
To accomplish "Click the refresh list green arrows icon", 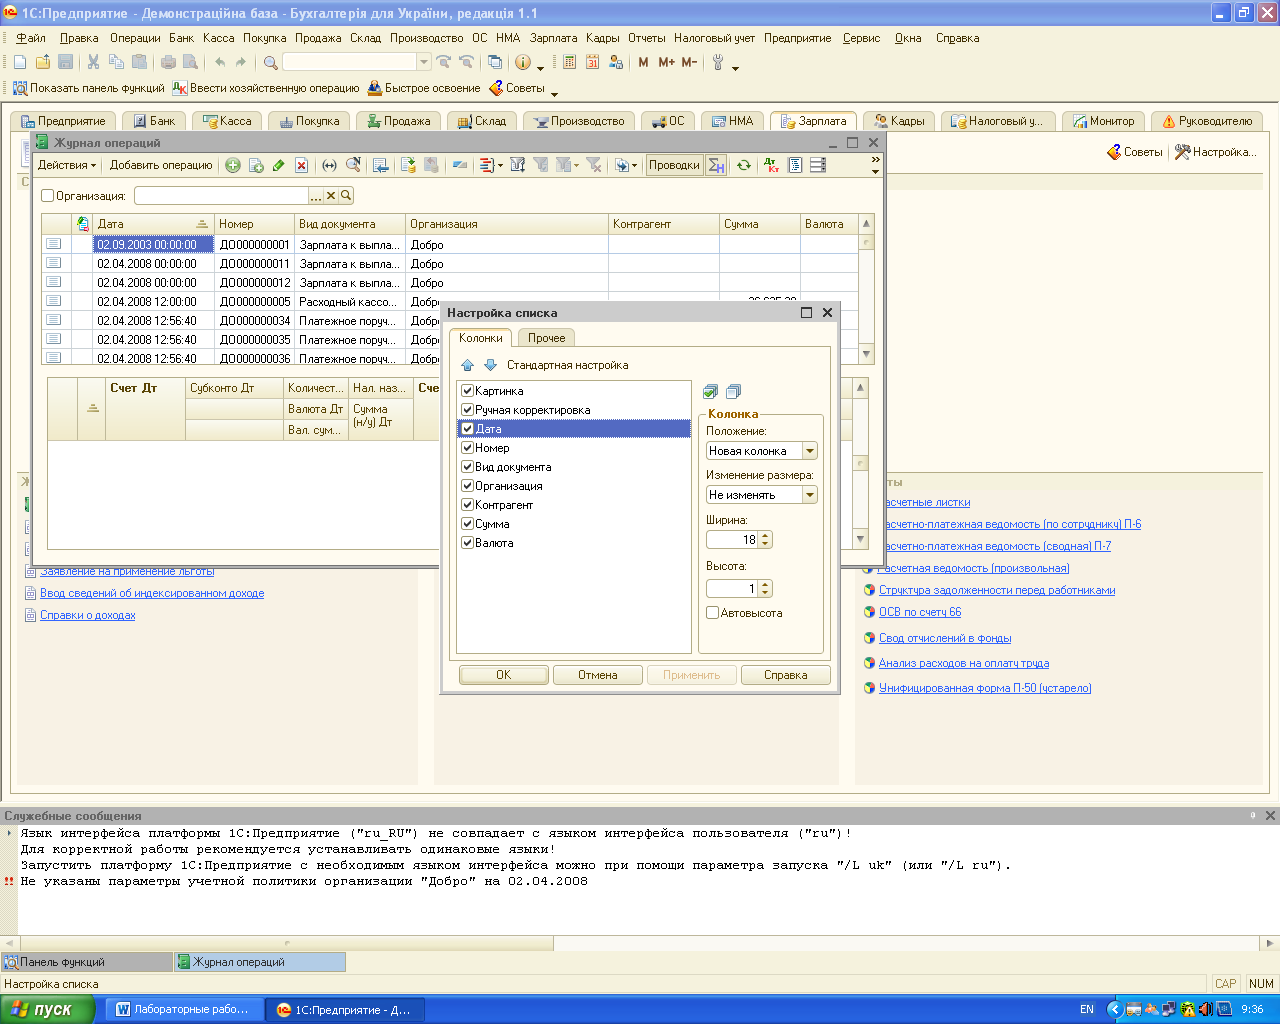I will click(x=743, y=165).
